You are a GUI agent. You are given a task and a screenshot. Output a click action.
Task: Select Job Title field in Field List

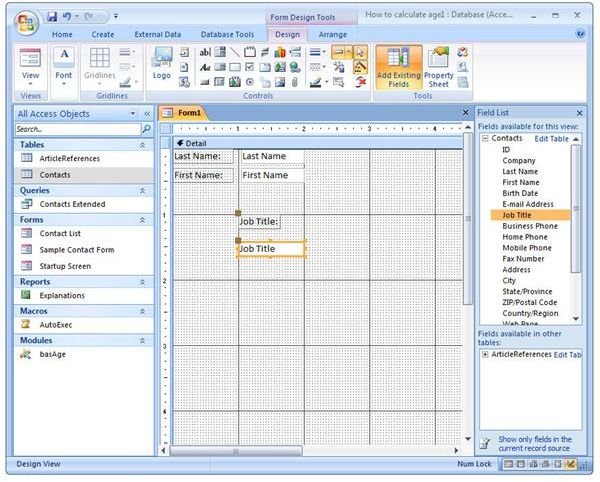(x=530, y=215)
